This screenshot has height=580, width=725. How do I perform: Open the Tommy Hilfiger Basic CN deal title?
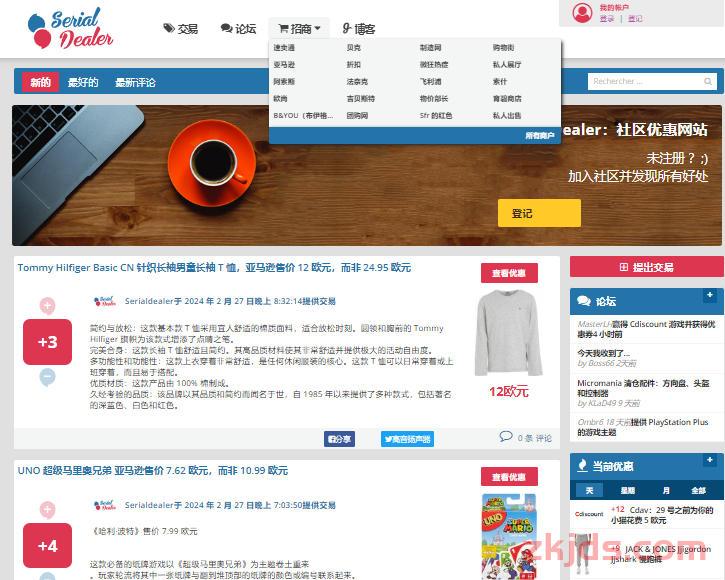(214, 267)
